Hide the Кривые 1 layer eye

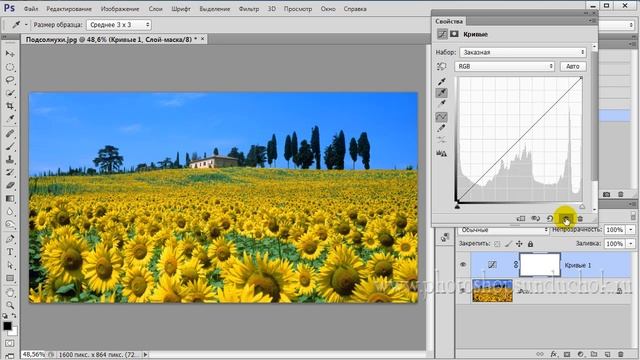(463, 265)
